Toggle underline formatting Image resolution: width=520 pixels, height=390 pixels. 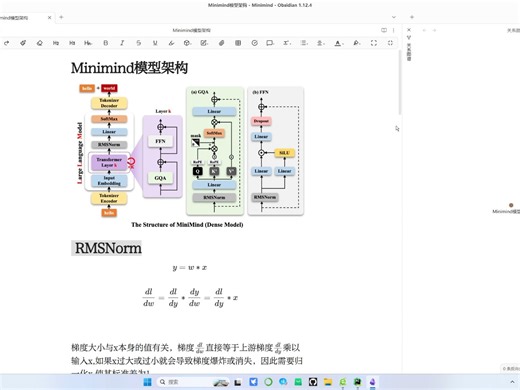point(155,43)
